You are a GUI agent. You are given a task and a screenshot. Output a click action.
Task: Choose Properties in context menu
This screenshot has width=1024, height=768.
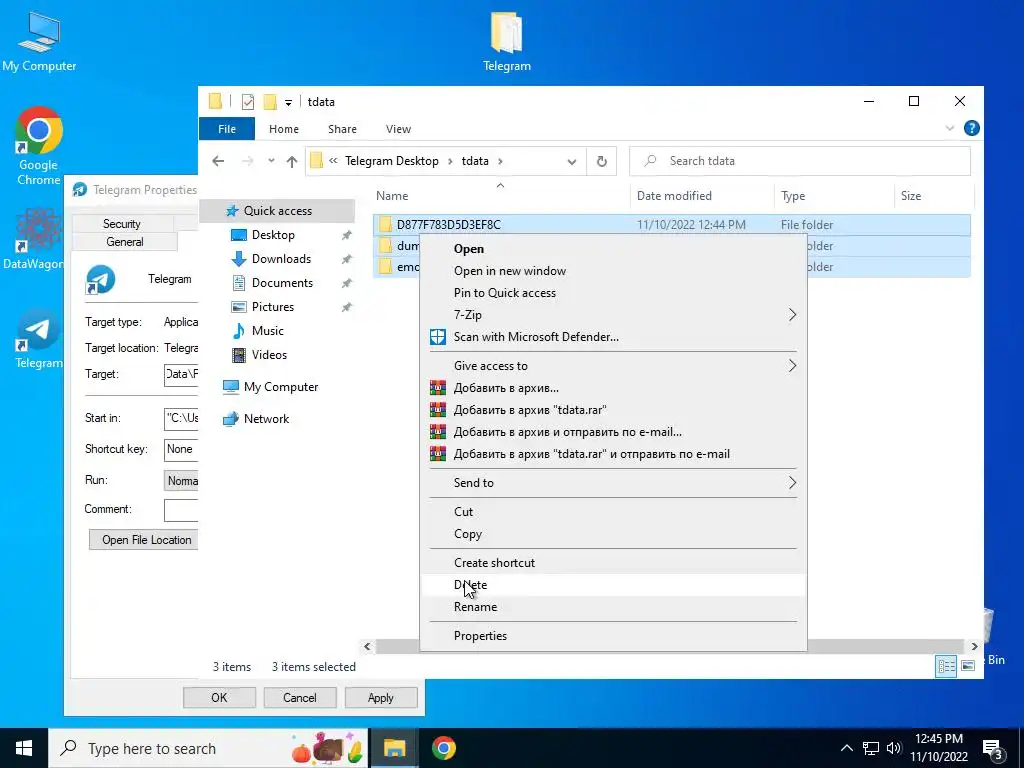(613, 635)
